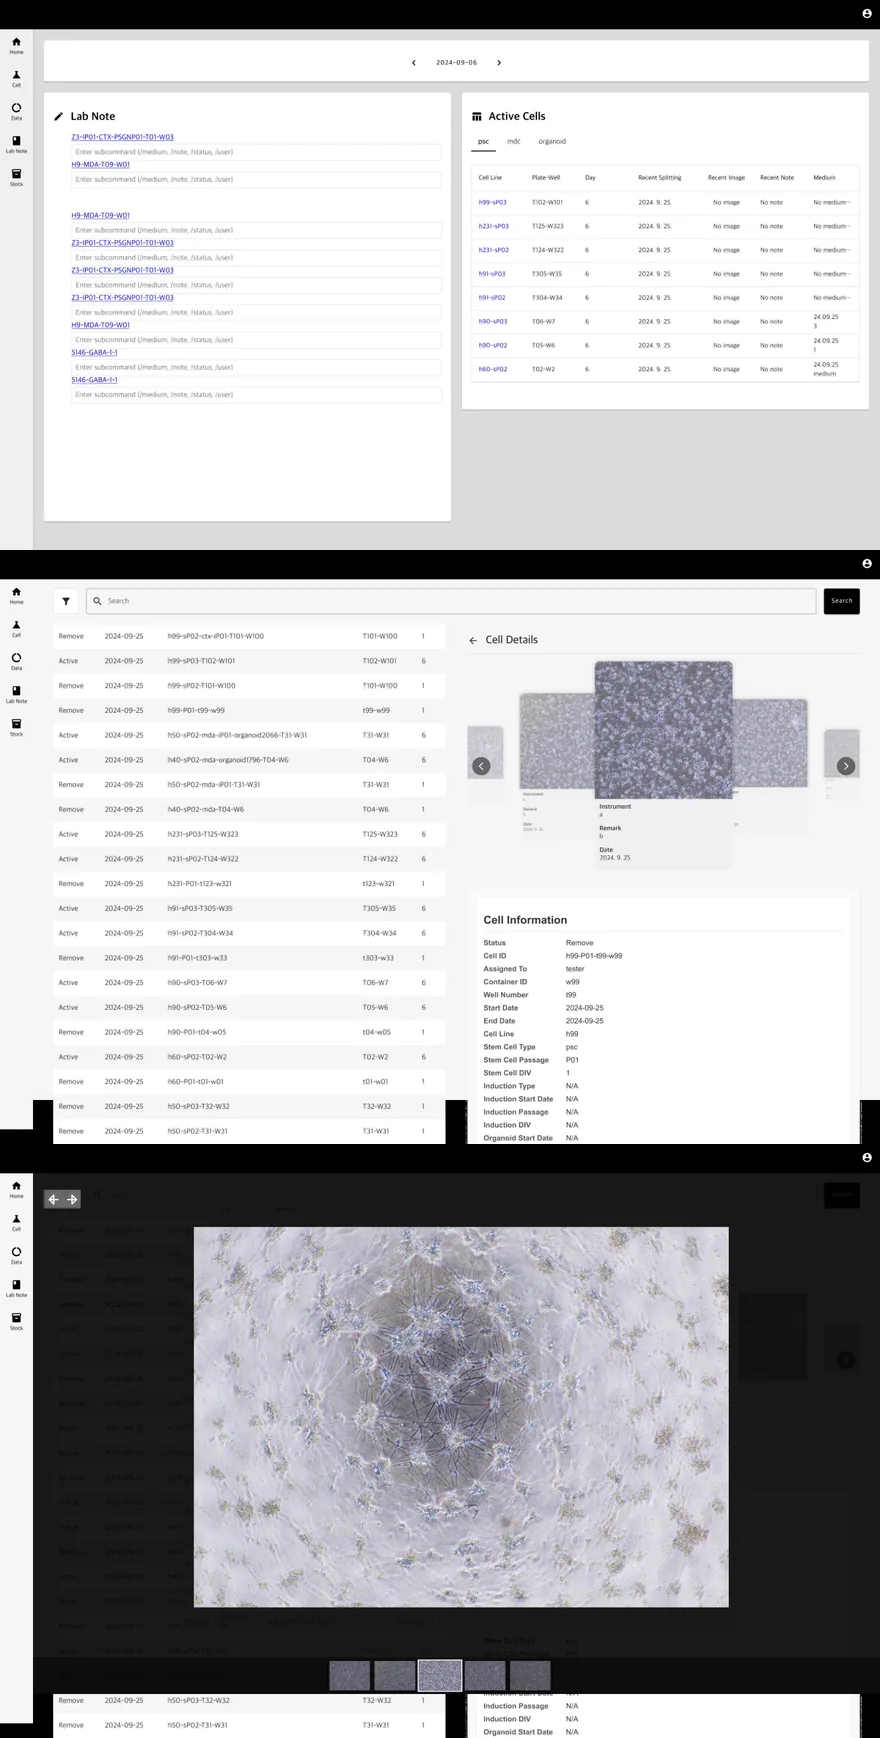Select the h231-sP03-T125-W323 row in the cell list

[249, 834]
